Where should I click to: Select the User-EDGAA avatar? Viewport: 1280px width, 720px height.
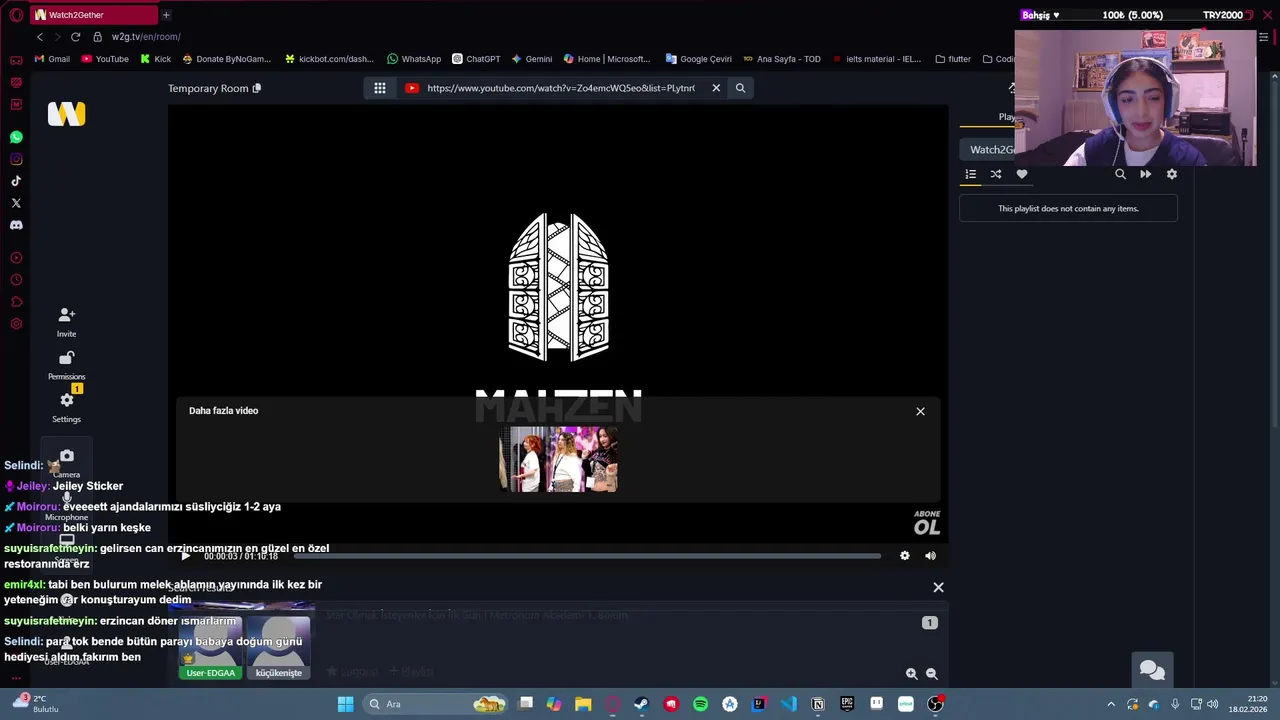click(x=211, y=648)
